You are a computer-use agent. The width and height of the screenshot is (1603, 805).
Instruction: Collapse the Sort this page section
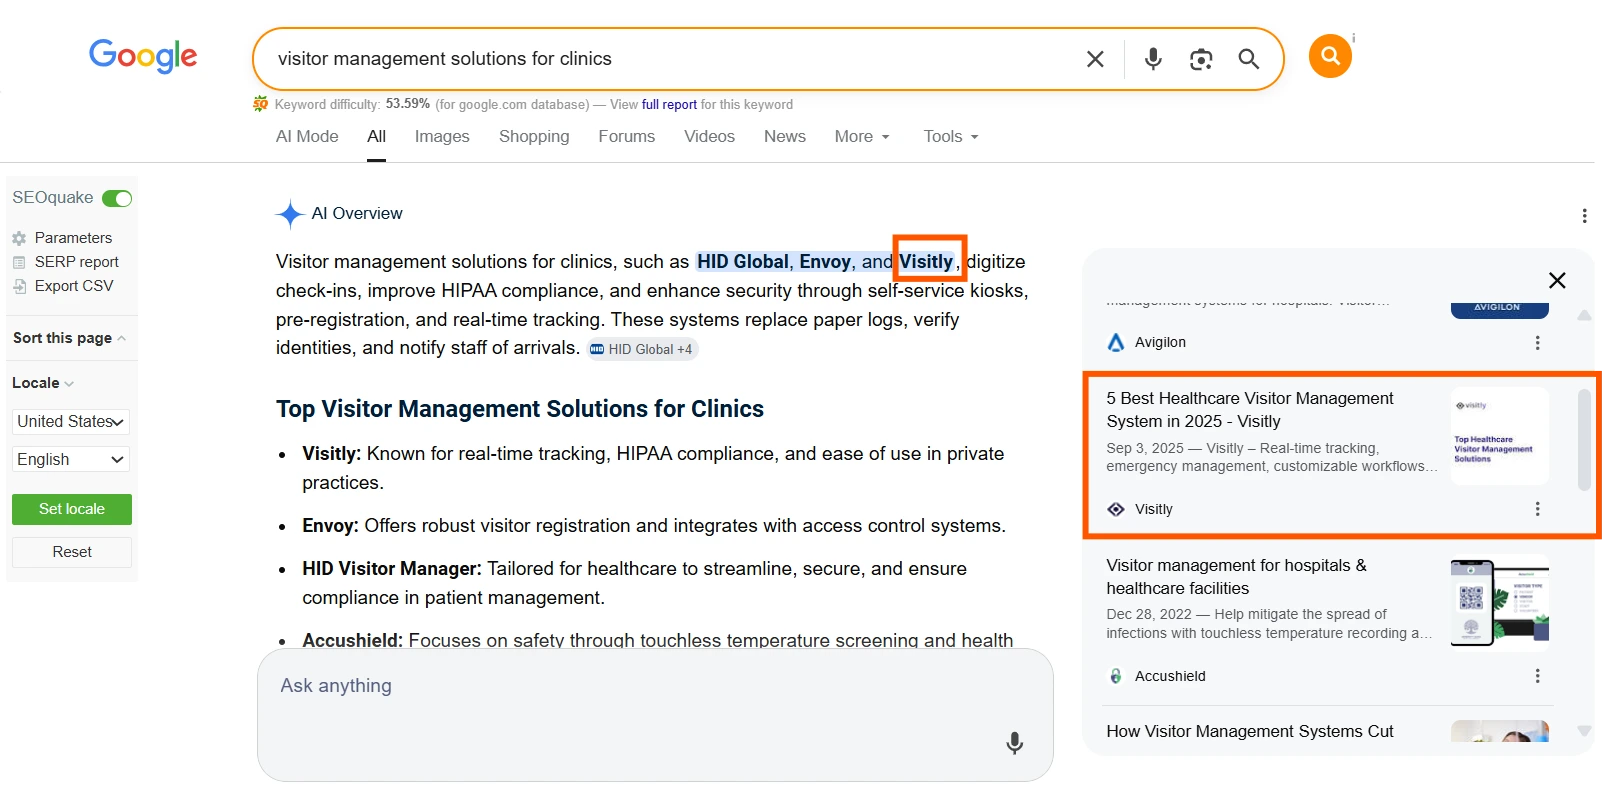click(69, 338)
